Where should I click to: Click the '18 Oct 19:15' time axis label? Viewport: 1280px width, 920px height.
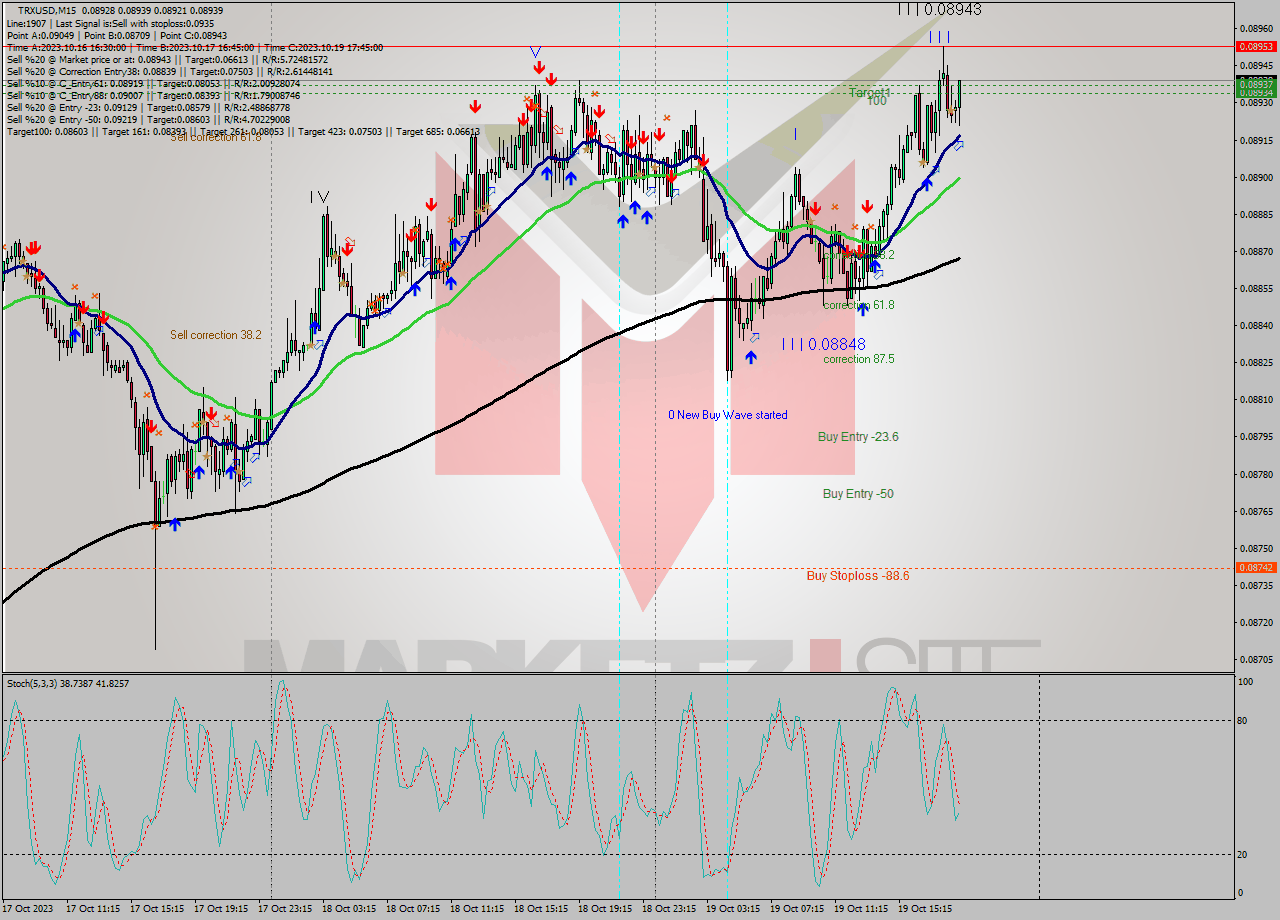605,909
